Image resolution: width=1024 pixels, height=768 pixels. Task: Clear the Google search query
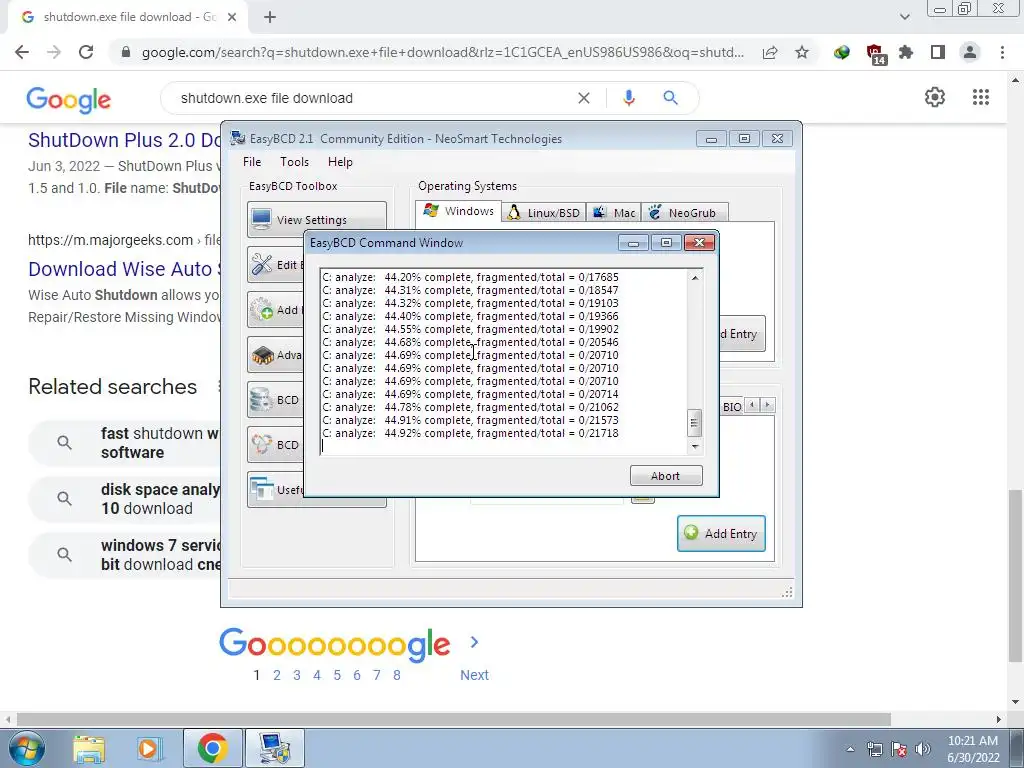584,98
